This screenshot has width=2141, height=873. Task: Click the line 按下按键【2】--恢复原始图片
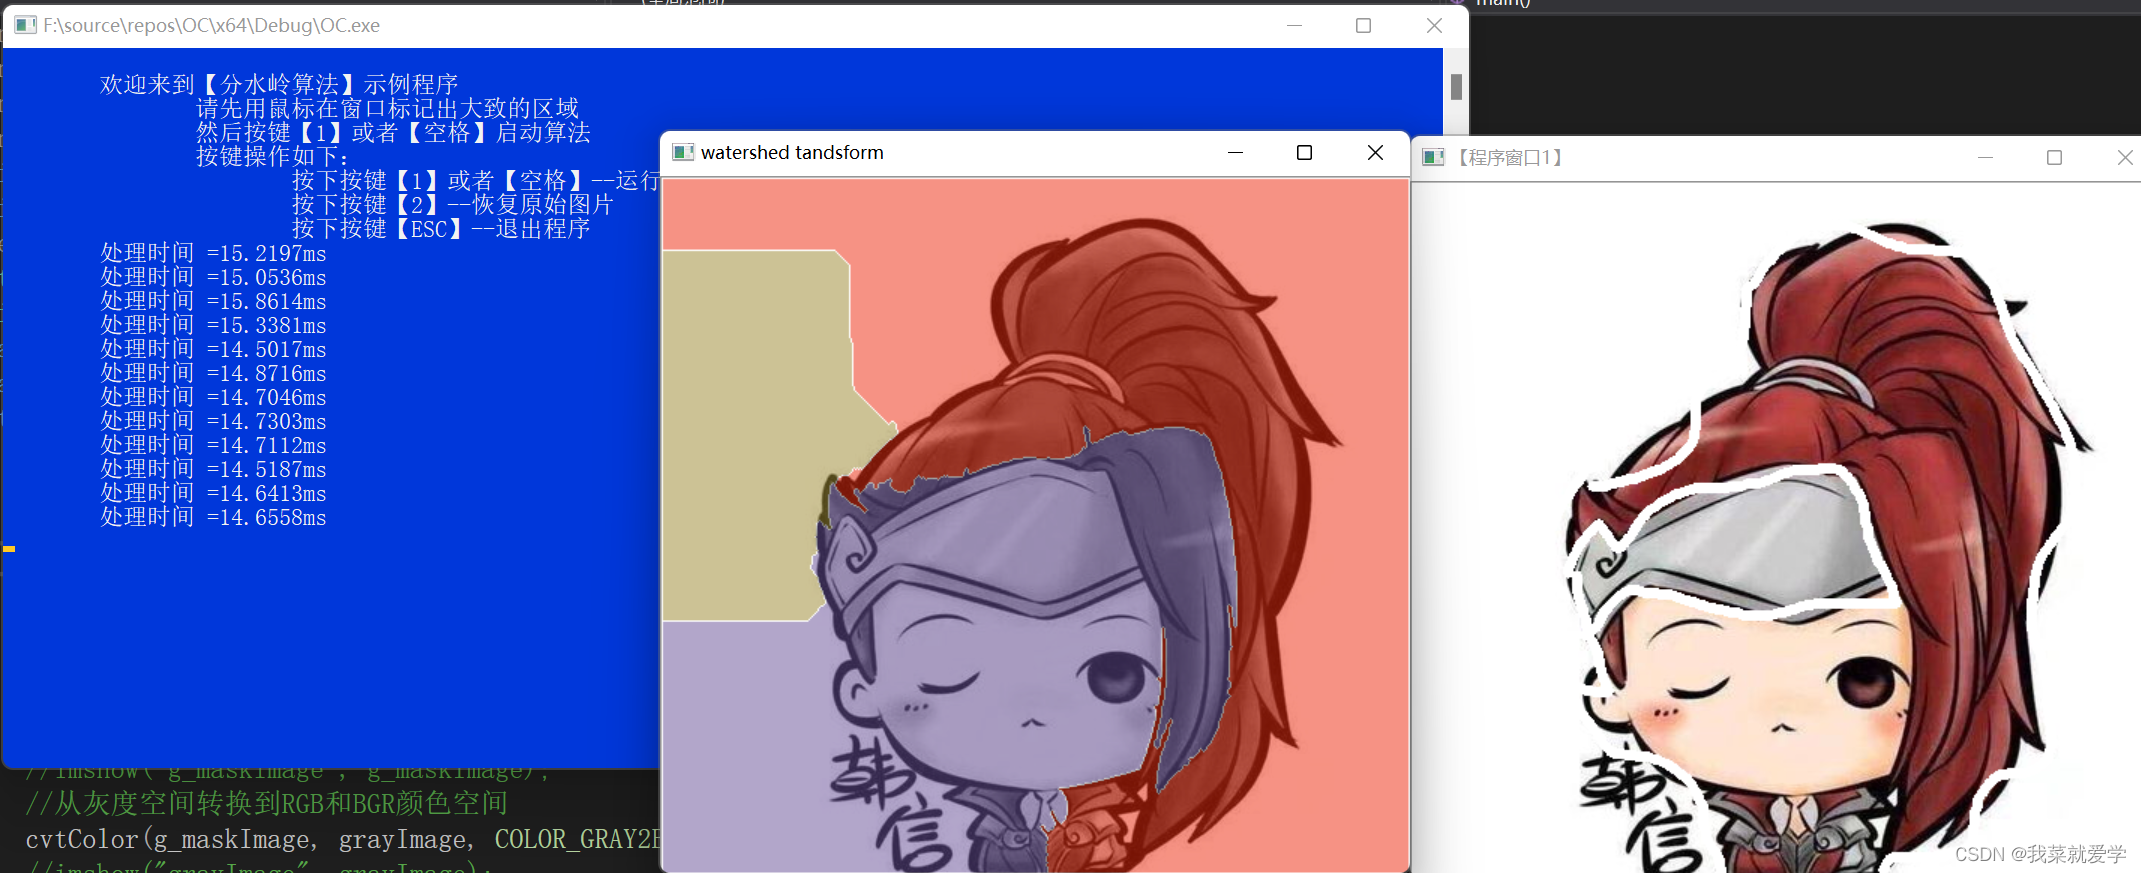pos(453,205)
